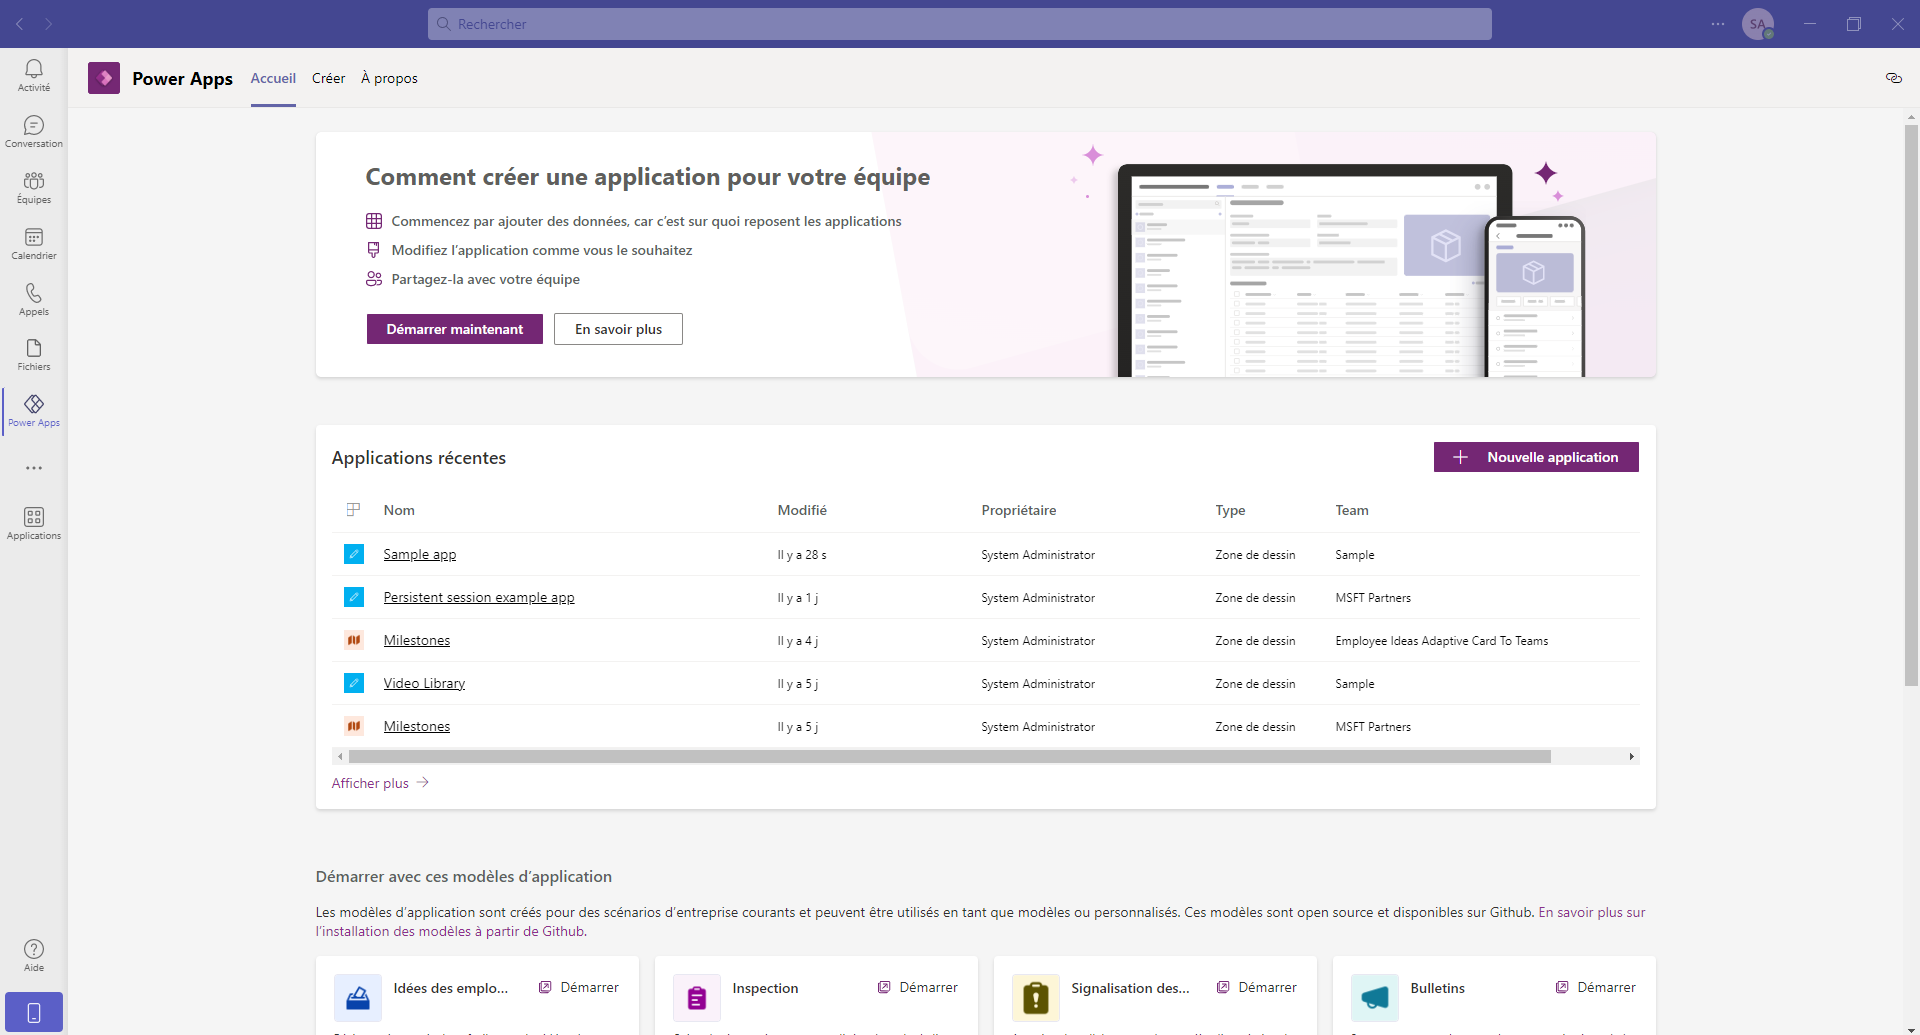Click the Video Library row icon
Screen dimensions: 1920x1035
(354, 683)
